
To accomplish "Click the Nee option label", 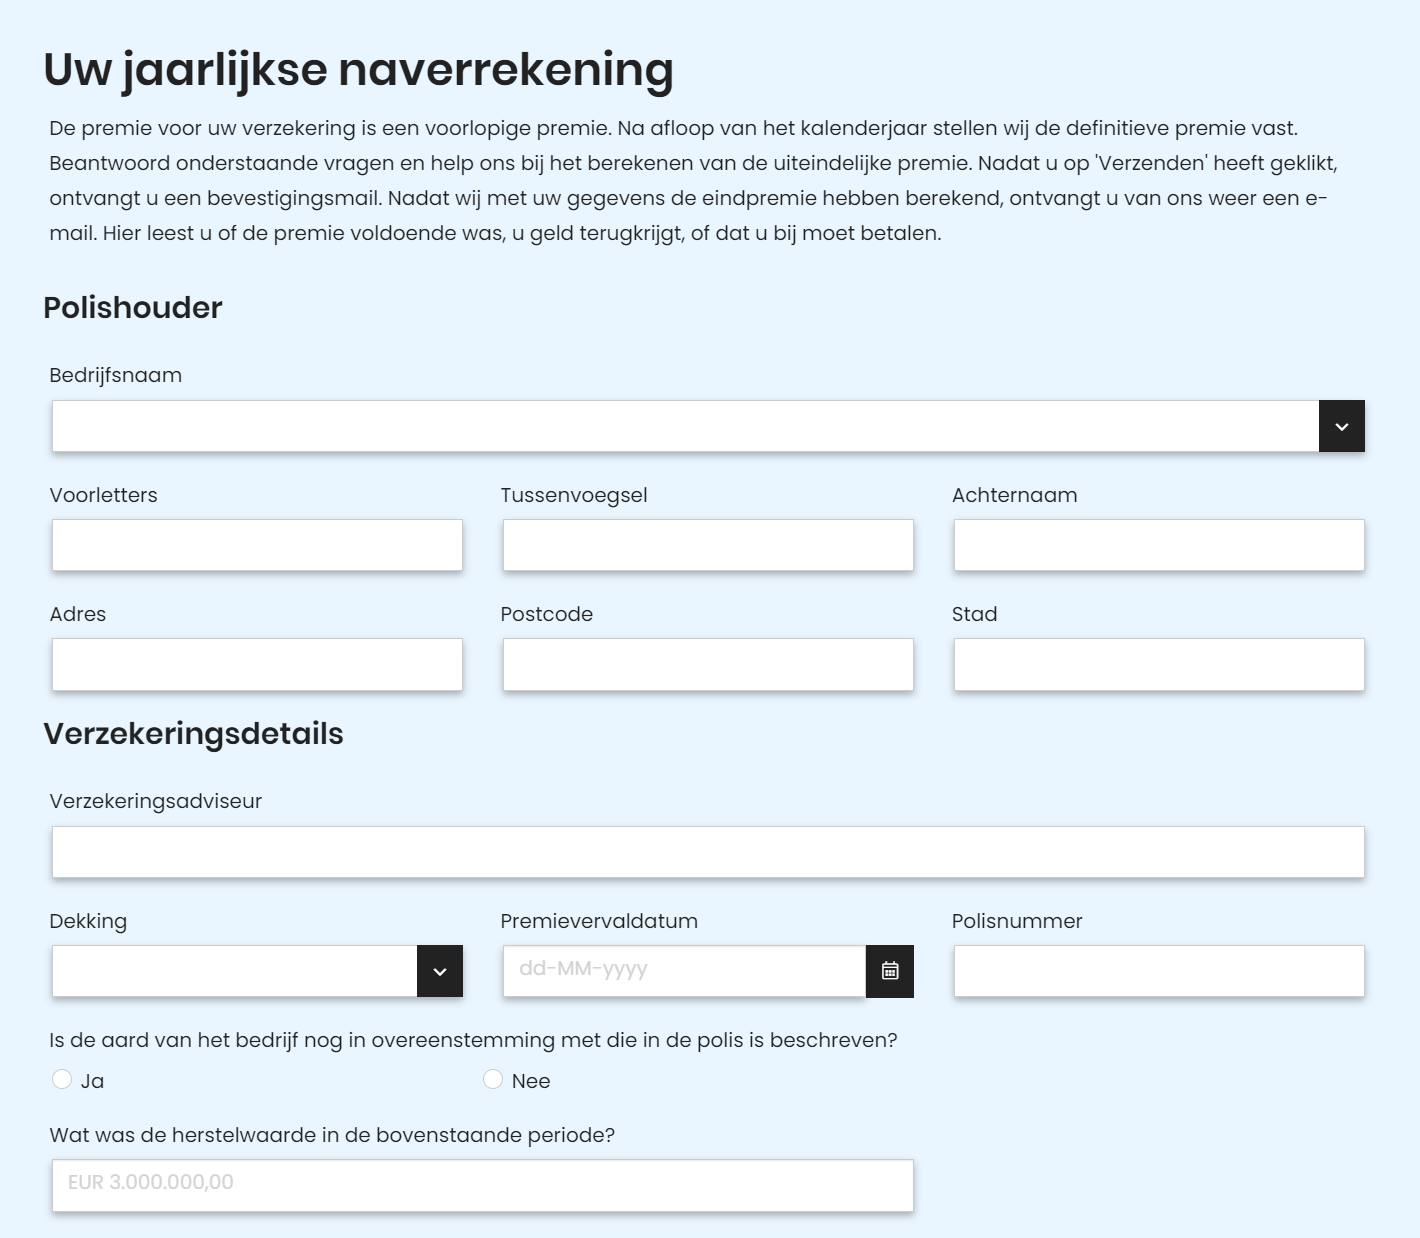I will pyautogui.click(x=531, y=1081).
